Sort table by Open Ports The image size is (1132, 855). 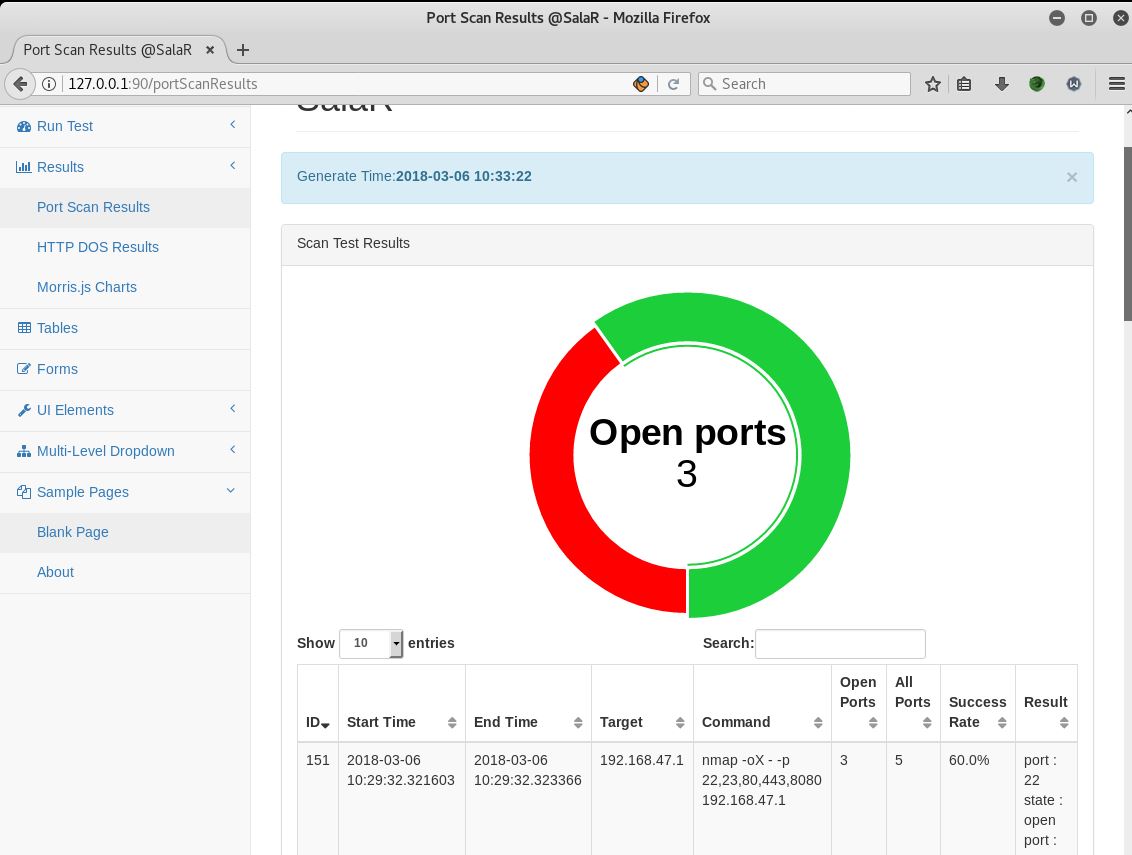point(858,704)
